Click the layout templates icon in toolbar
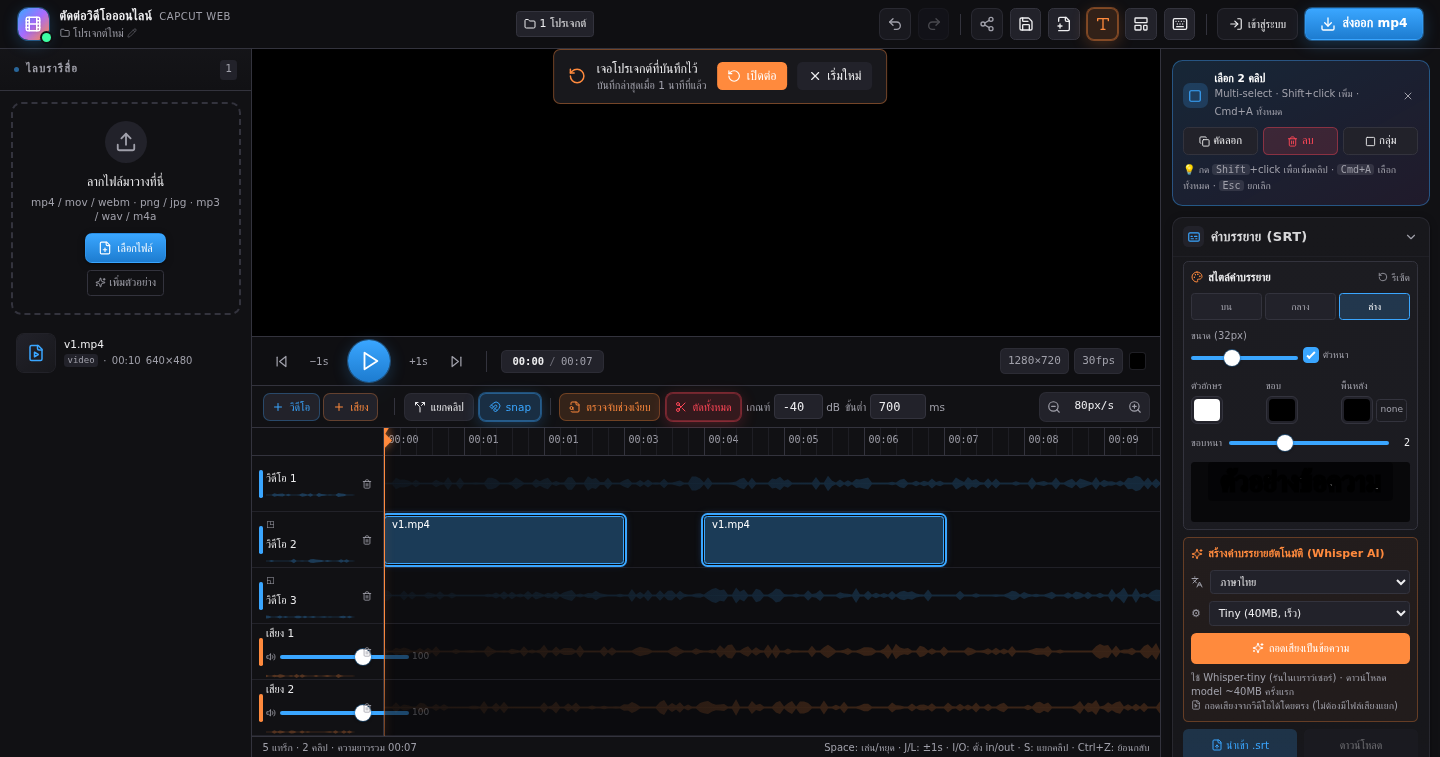The image size is (1440, 757). (x=1141, y=24)
